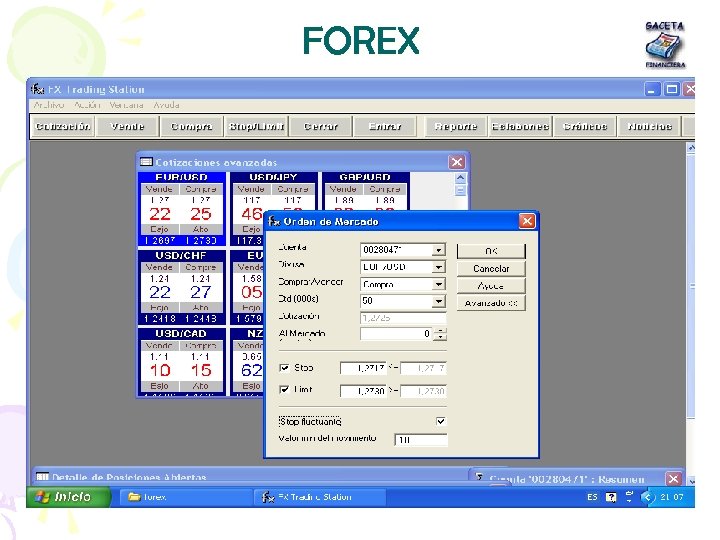The image size is (720, 540).
Task: Click USD/JPY Vende price 46
Action: (x=252, y=214)
